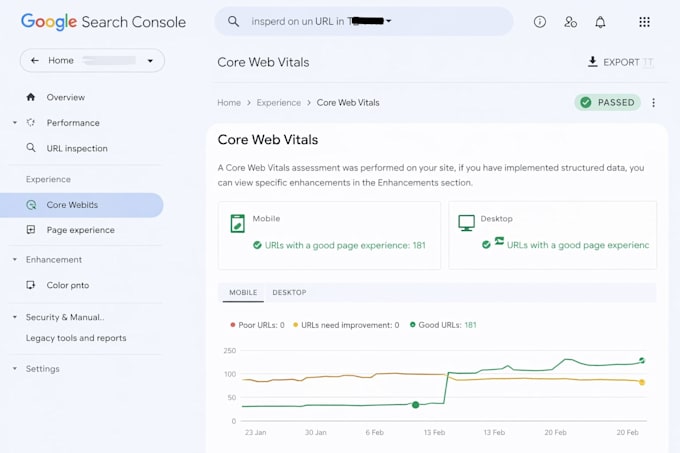
Task: Open the property selector dropdown arrow
Action: click(150, 61)
